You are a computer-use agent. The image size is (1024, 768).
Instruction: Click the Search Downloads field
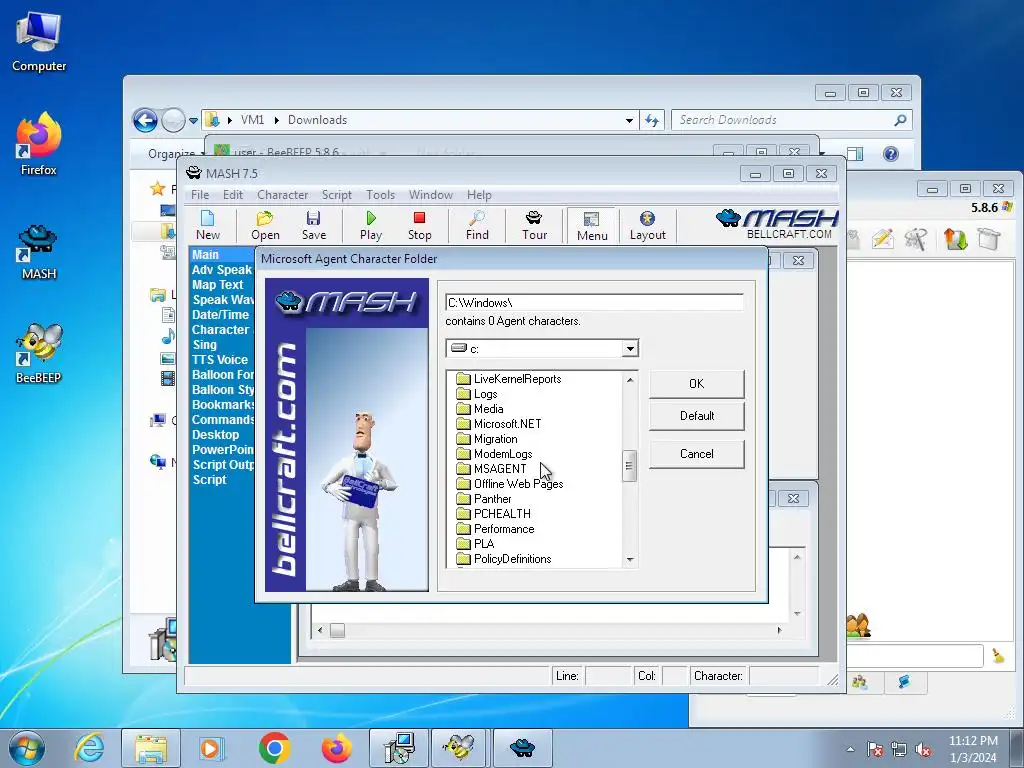[x=784, y=120]
